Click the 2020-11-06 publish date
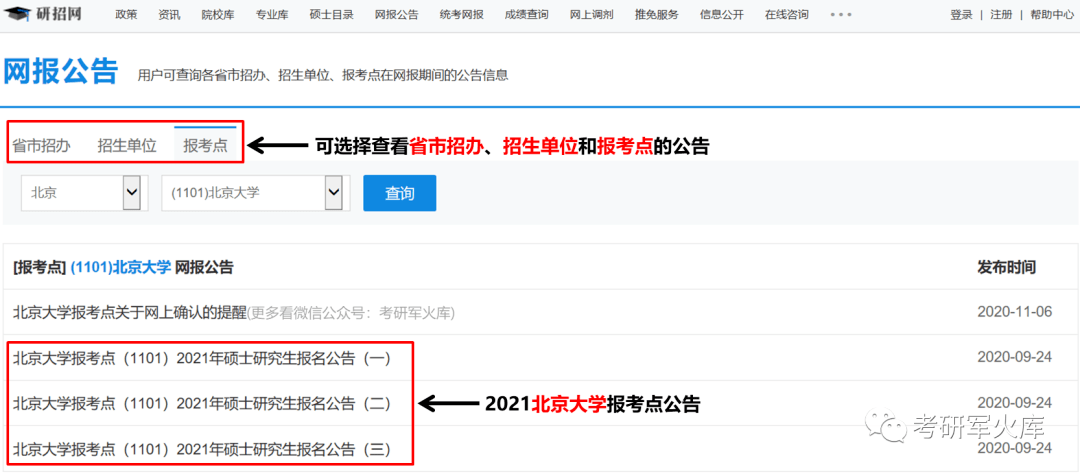The height and width of the screenshot is (474, 1080). (1015, 312)
